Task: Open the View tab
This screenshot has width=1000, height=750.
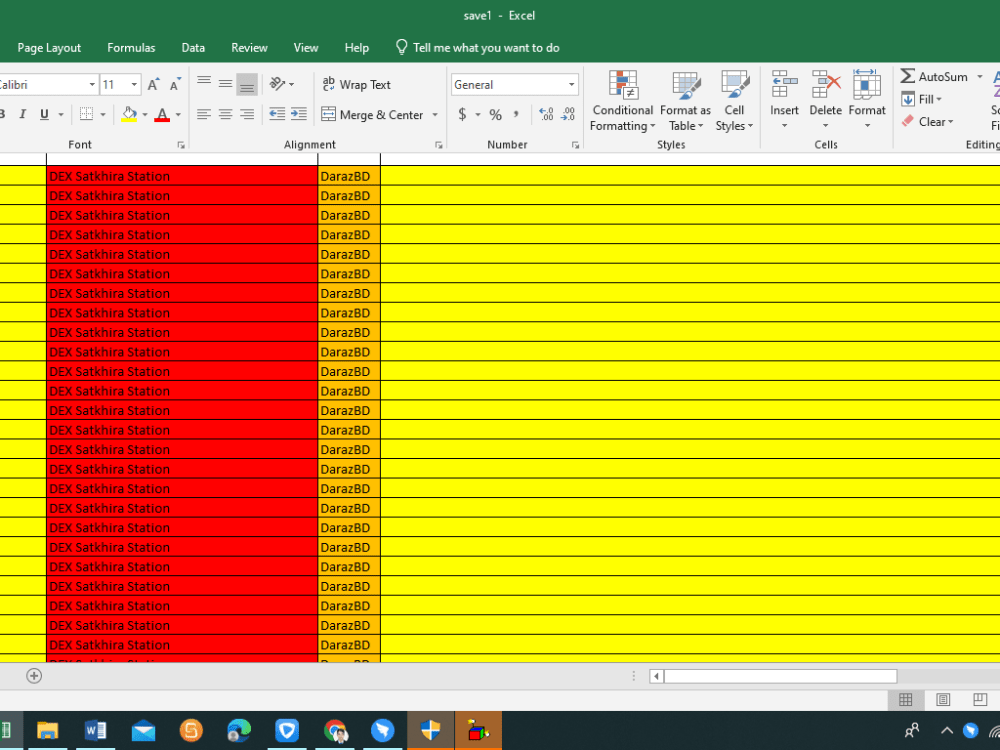Action: click(x=306, y=48)
